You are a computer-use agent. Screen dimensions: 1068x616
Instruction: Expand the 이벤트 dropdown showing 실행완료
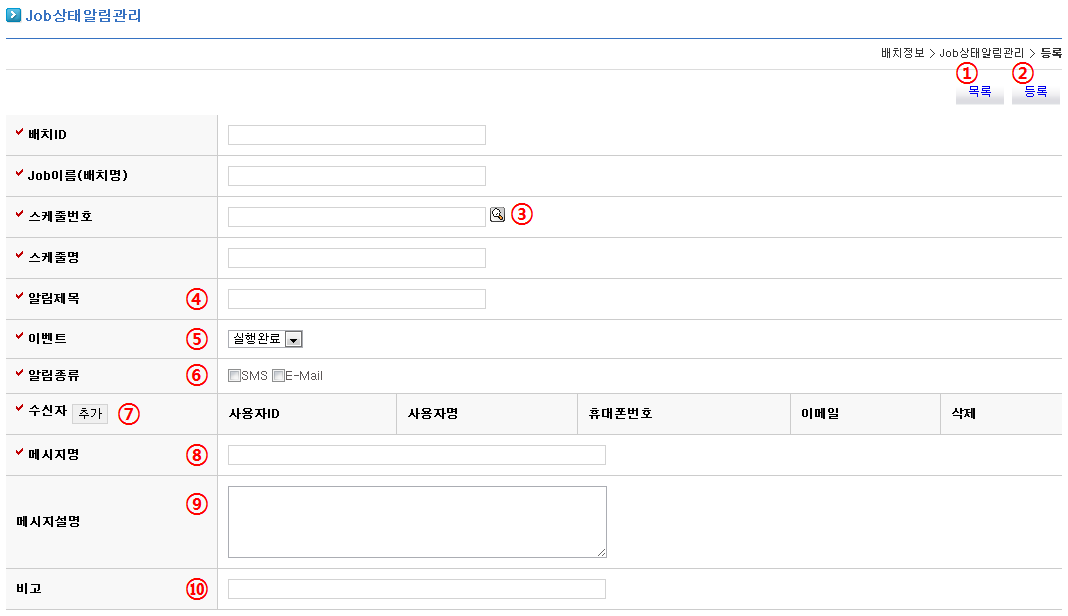click(x=265, y=339)
